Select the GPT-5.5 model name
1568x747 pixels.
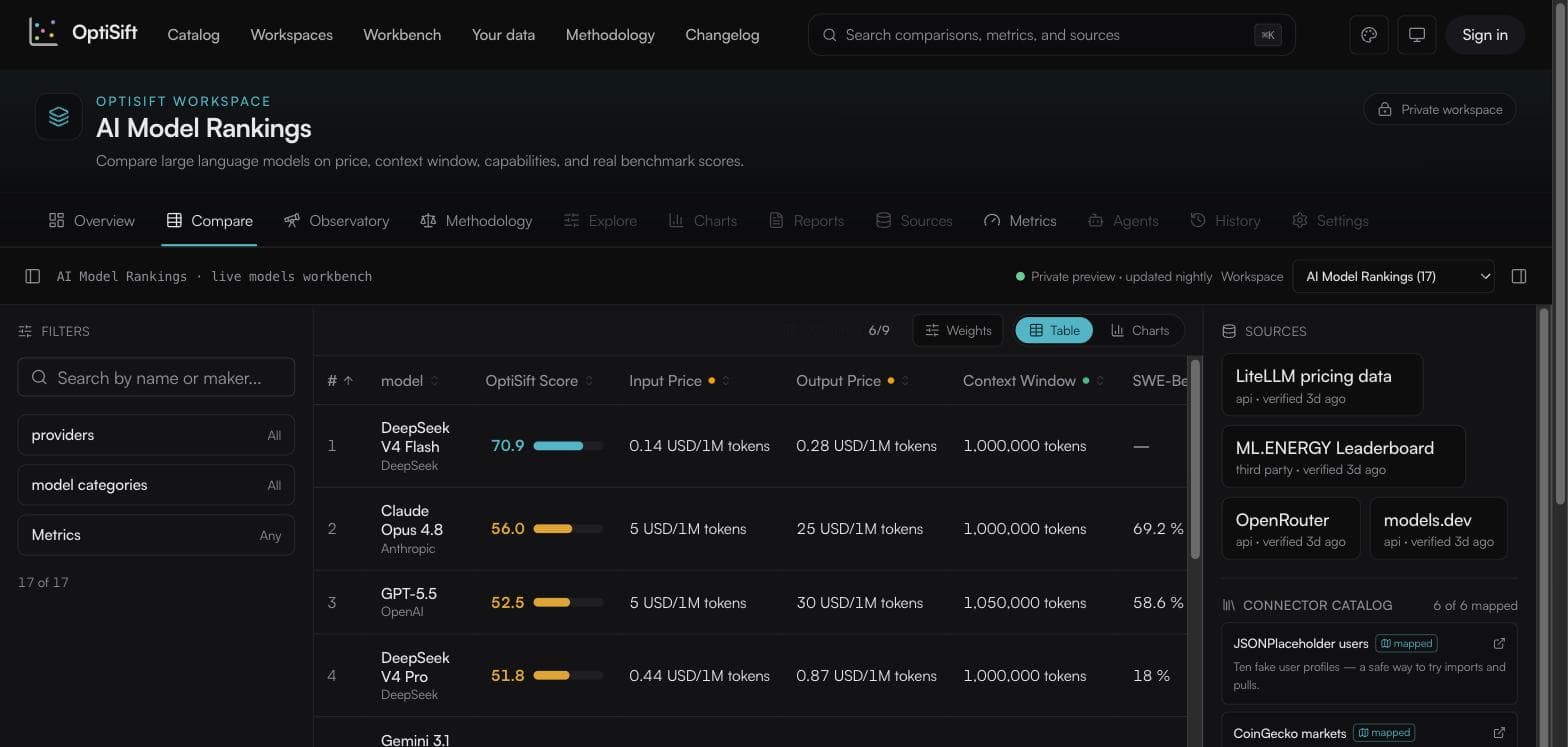pyautogui.click(x=409, y=593)
